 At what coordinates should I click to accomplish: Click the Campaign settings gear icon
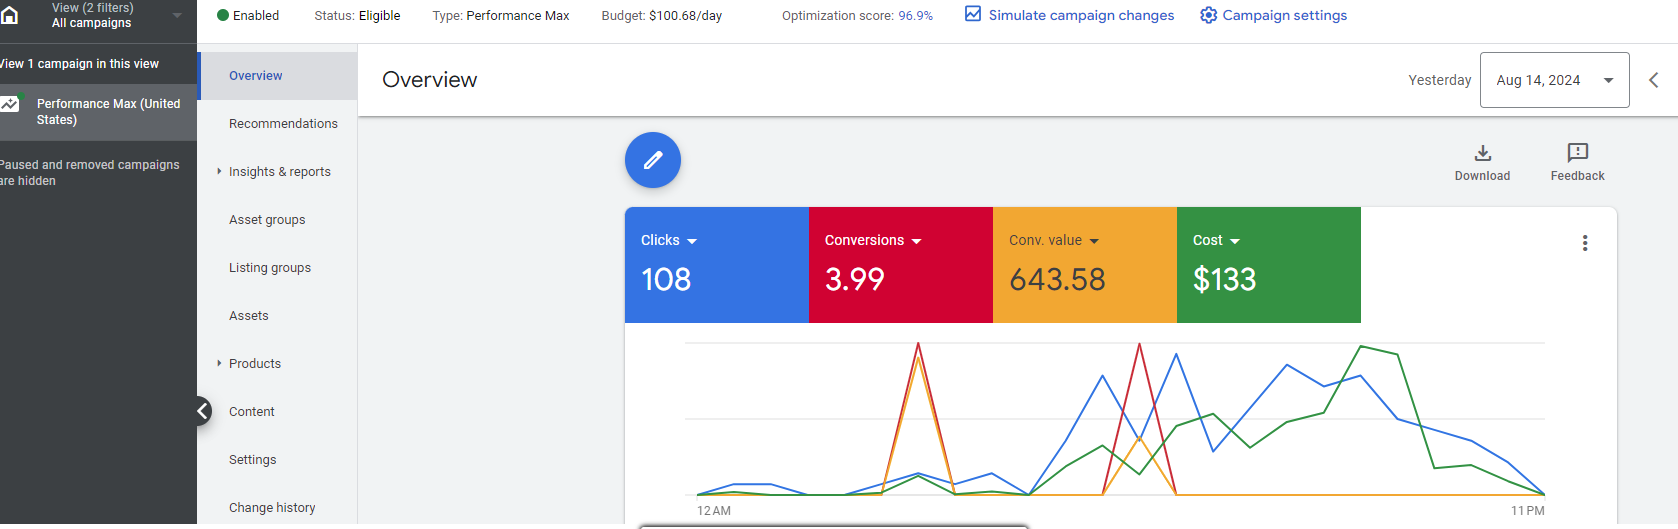point(1208,15)
